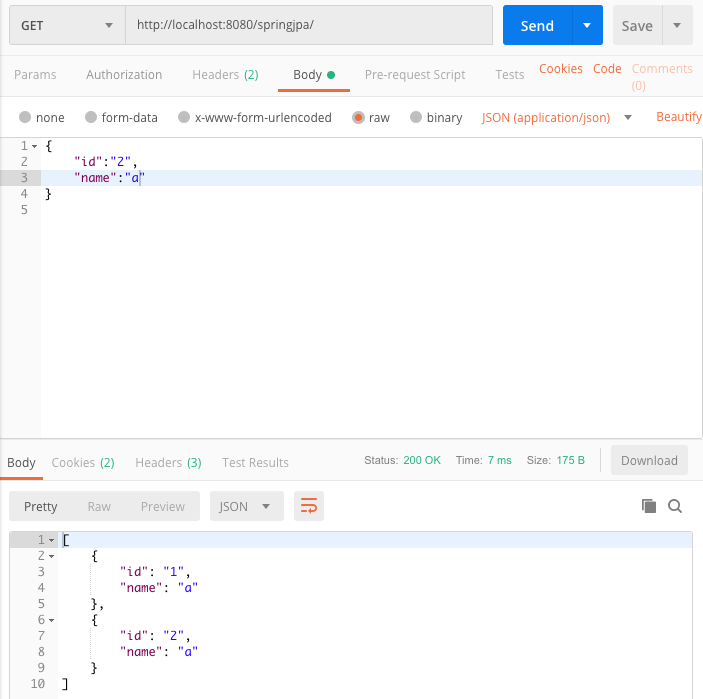This screenshot has width=703, height=699.
Task: Open the Code link
Action: point(607,69)
